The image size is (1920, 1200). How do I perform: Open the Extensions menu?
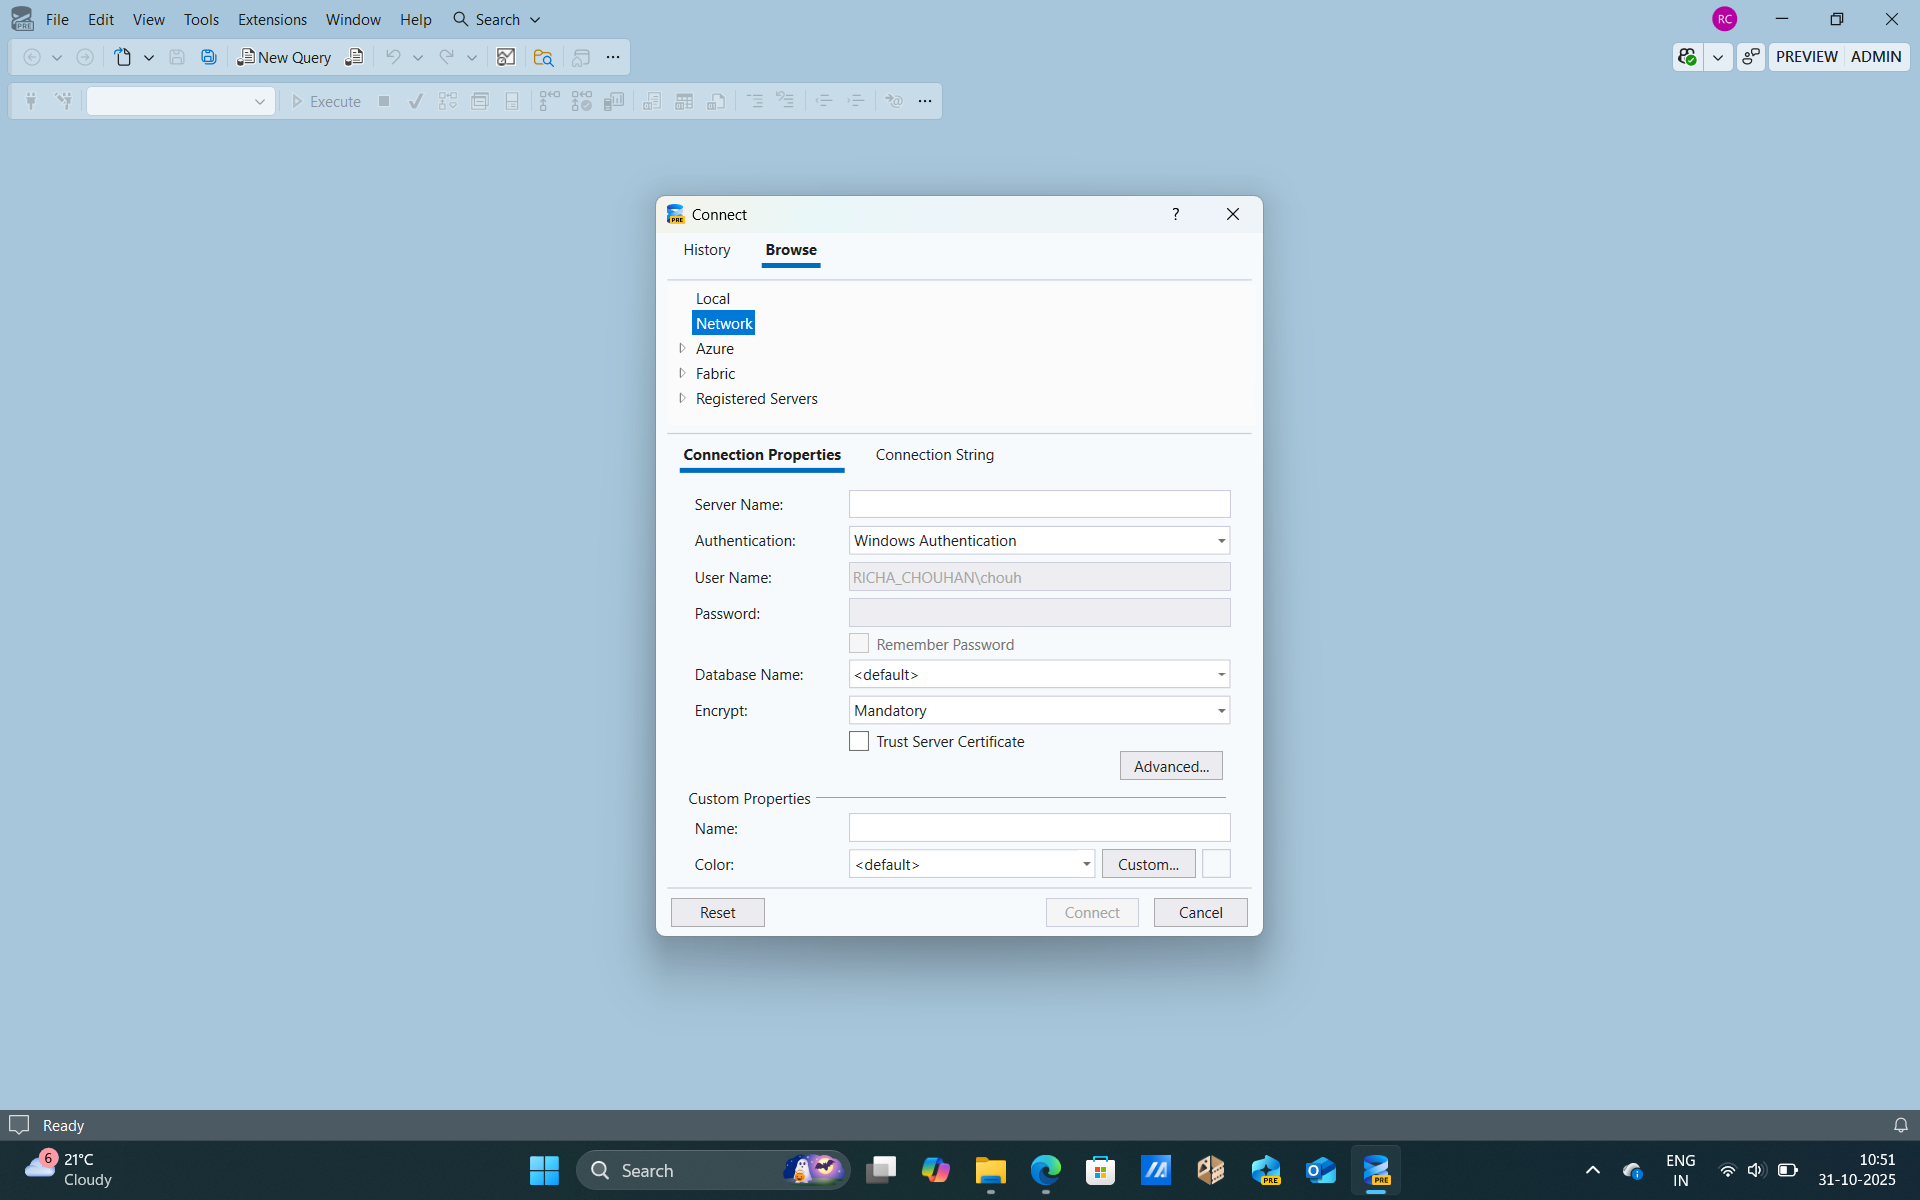[272, 19]
